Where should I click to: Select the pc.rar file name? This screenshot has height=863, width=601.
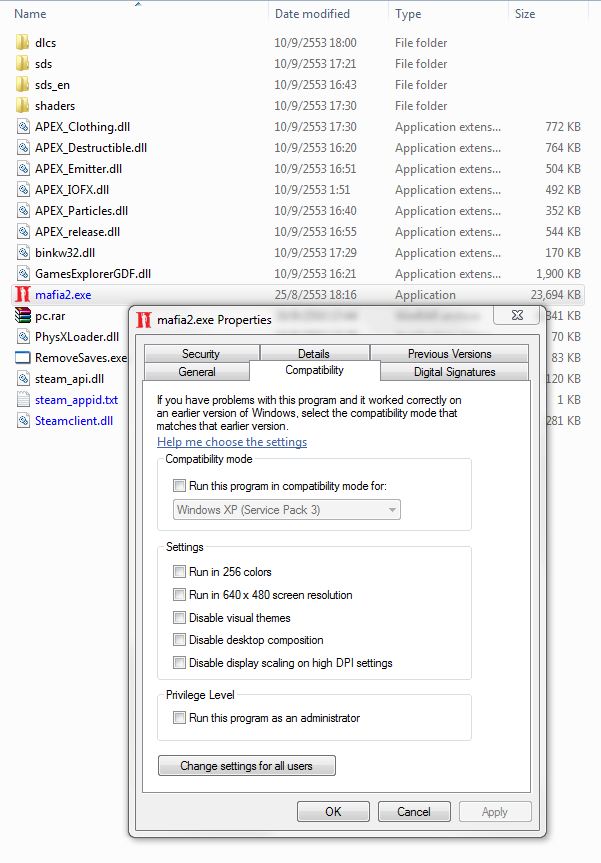(50, 316)
